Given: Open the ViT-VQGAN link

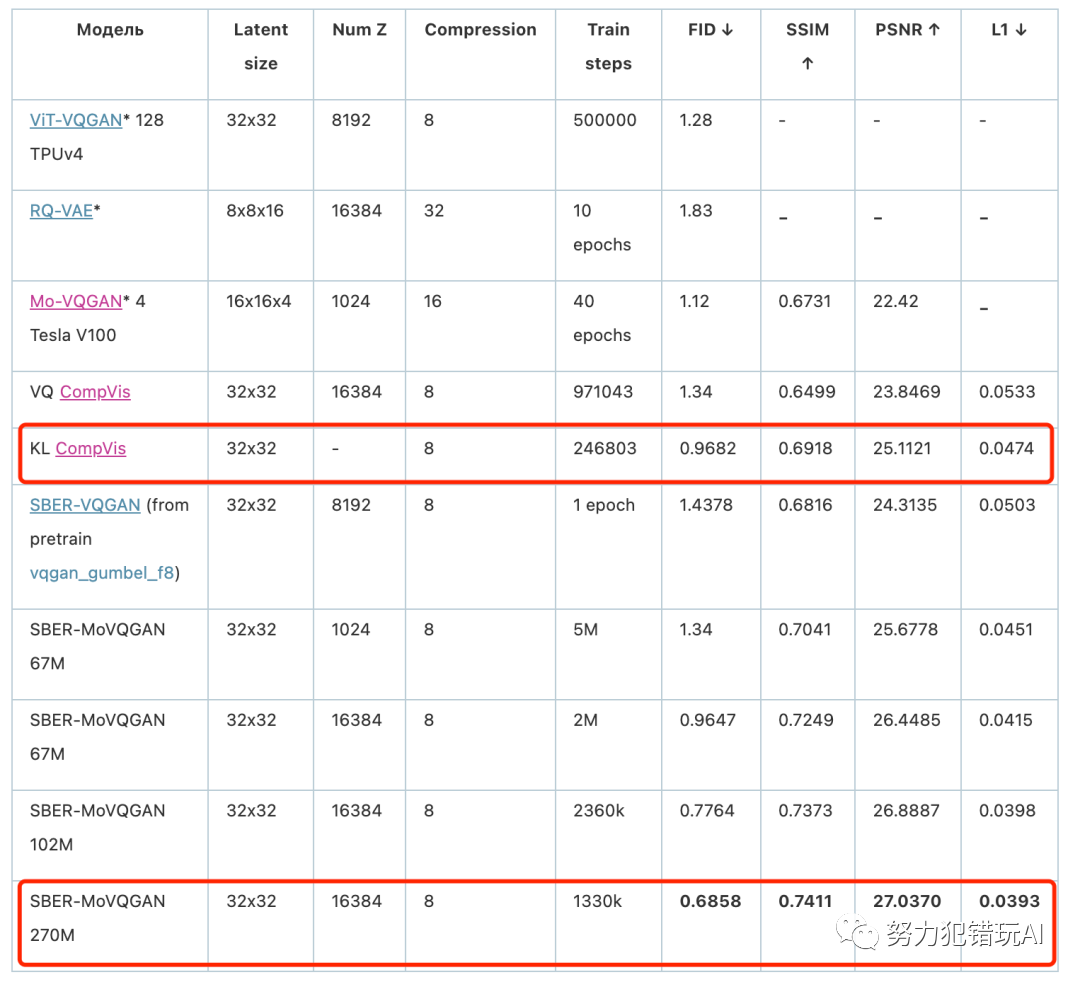Looking at the screenshot, I should point(76,120).
